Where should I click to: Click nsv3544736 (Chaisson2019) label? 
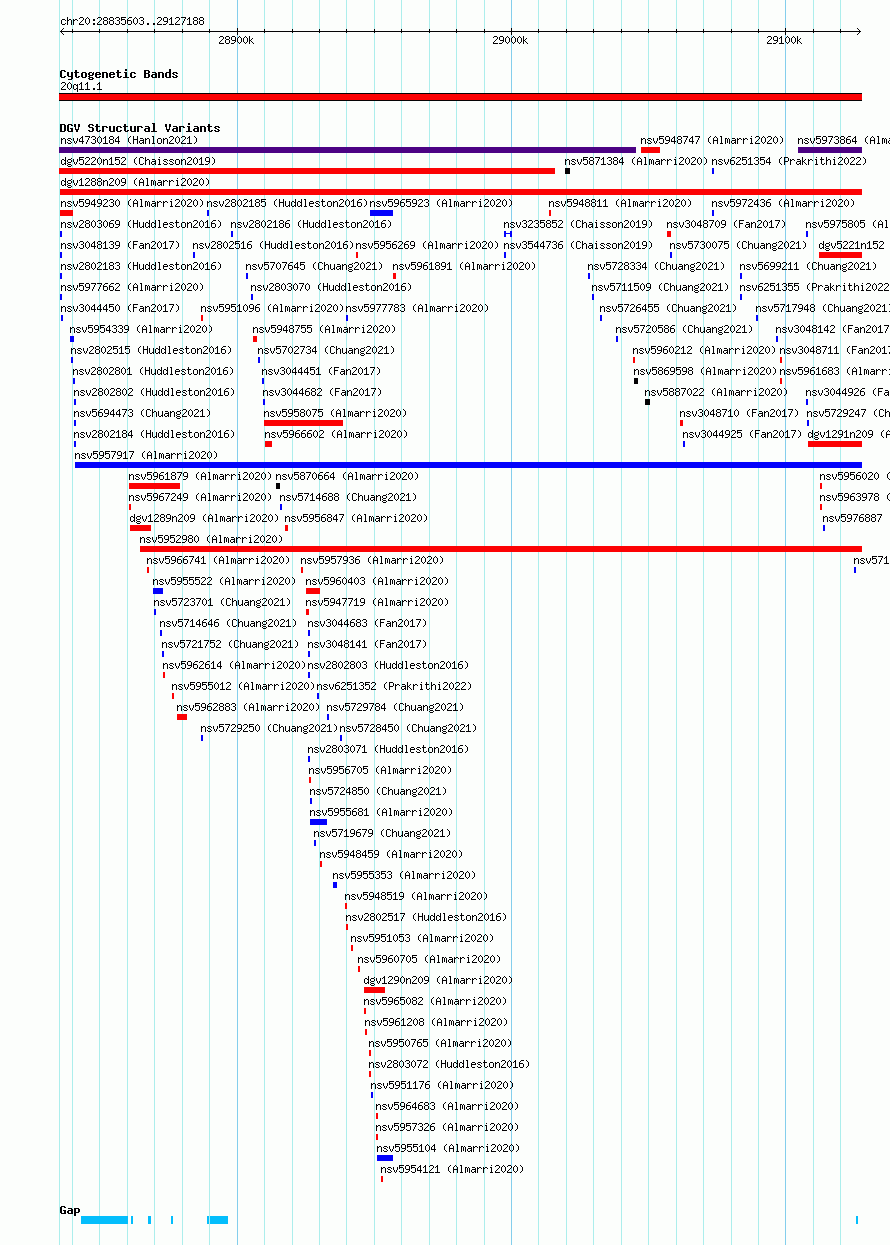click(578, 245)
